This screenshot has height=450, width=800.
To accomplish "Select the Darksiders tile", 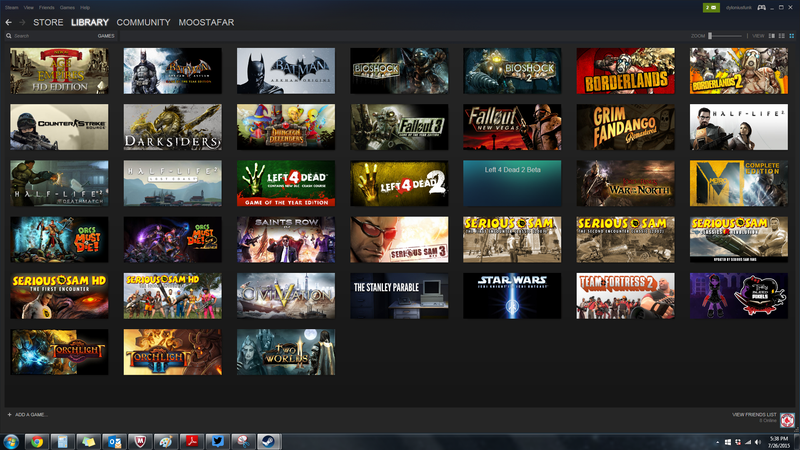I will (172, 127).
